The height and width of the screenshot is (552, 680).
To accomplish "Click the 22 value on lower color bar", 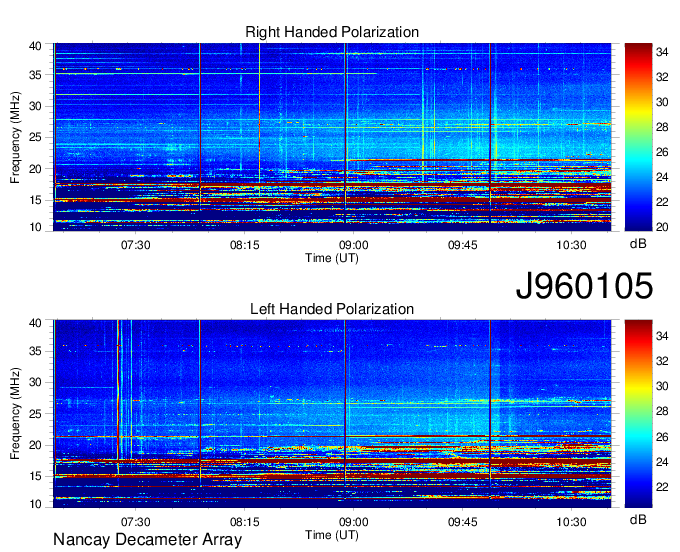I will point(662,487).
